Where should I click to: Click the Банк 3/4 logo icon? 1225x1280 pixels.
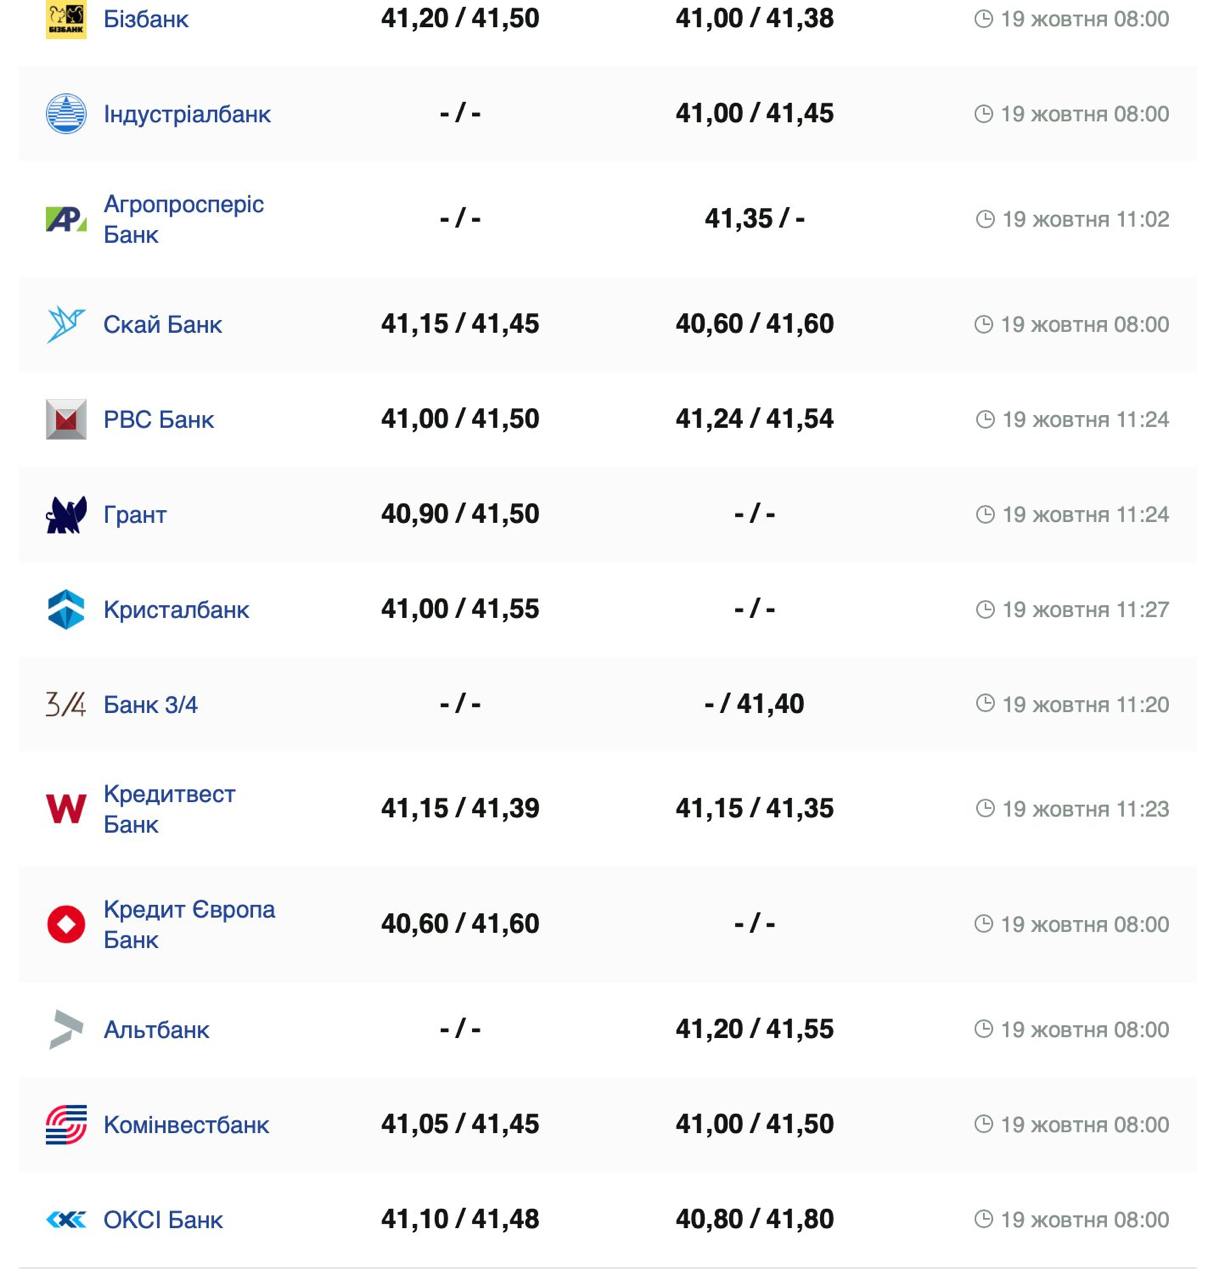click(x=66, y=705)
